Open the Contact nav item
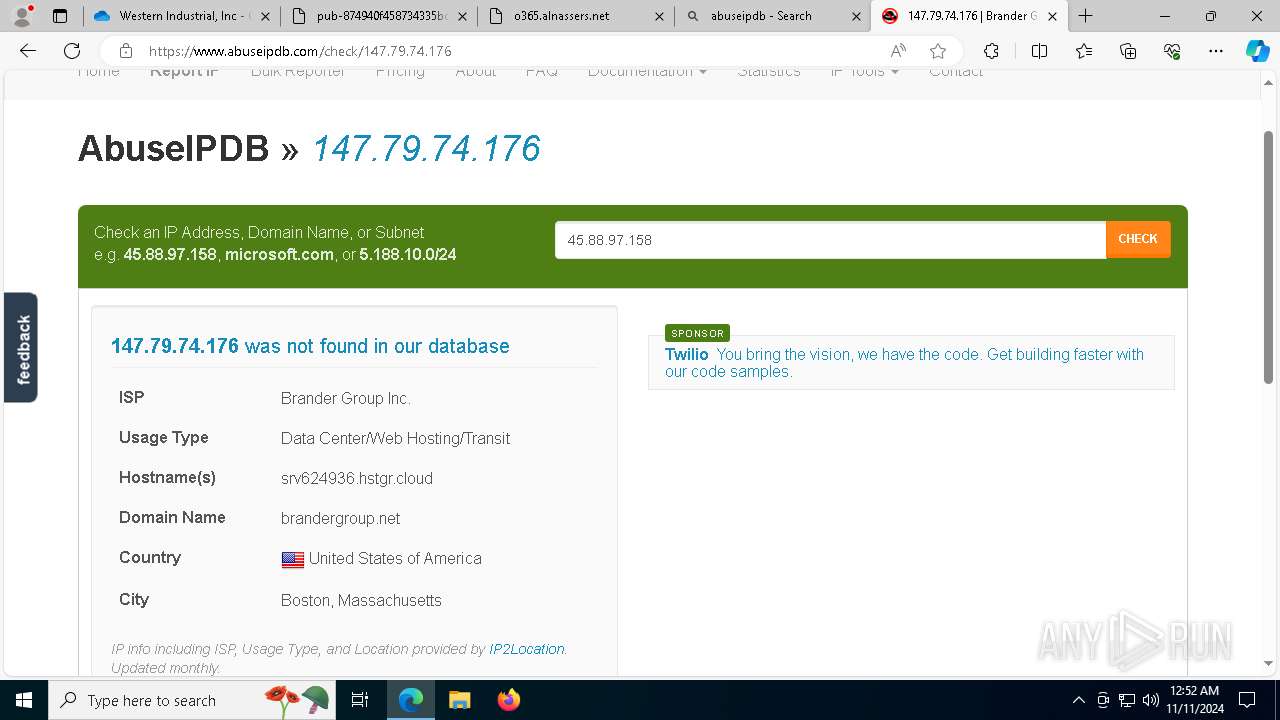This screenshot has width=1280, height=720. pyautogui.click(x=955, y=71)
